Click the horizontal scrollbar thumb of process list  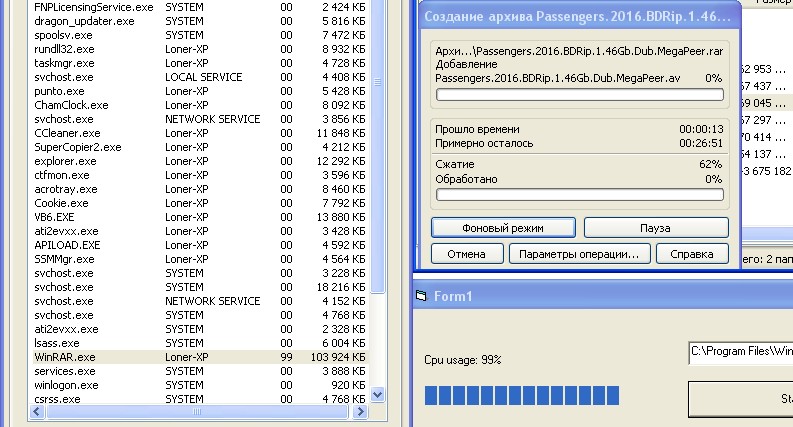click(197, 412)
